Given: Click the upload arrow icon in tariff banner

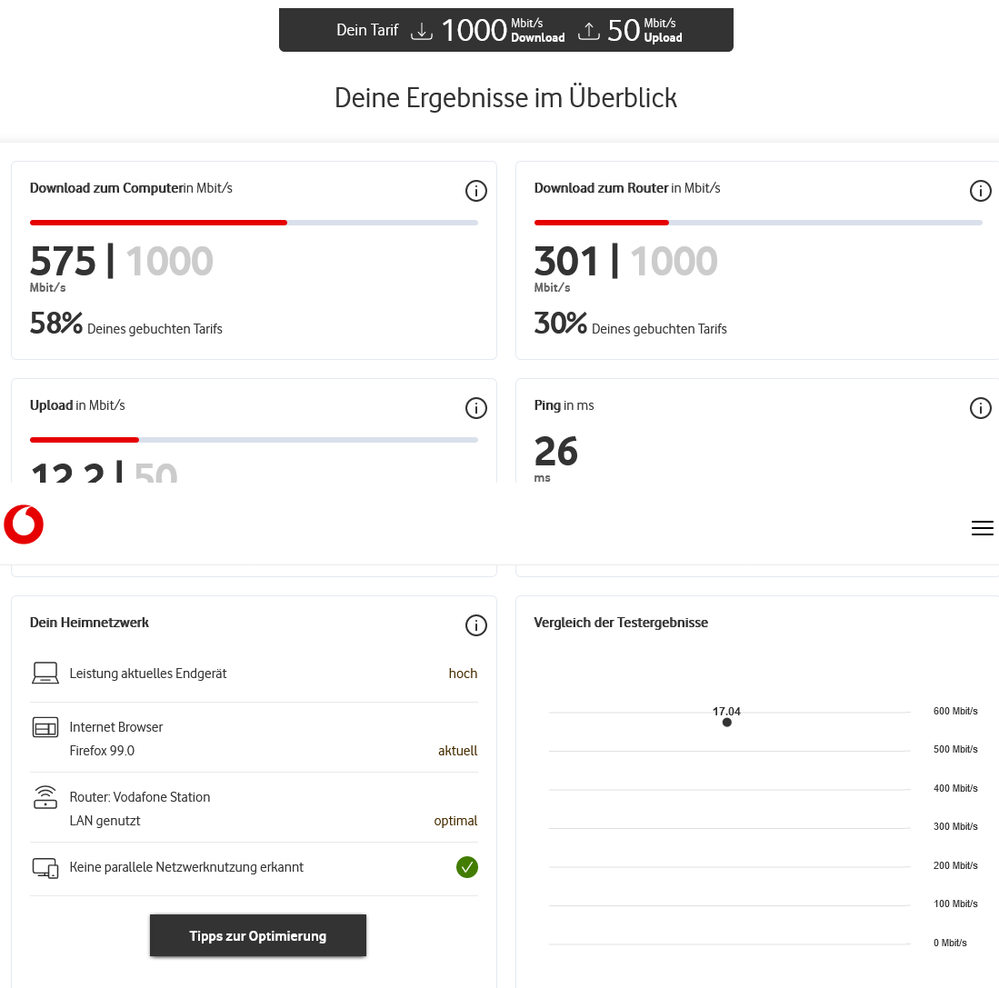Looking at the screenshot, I should point(589,31).
